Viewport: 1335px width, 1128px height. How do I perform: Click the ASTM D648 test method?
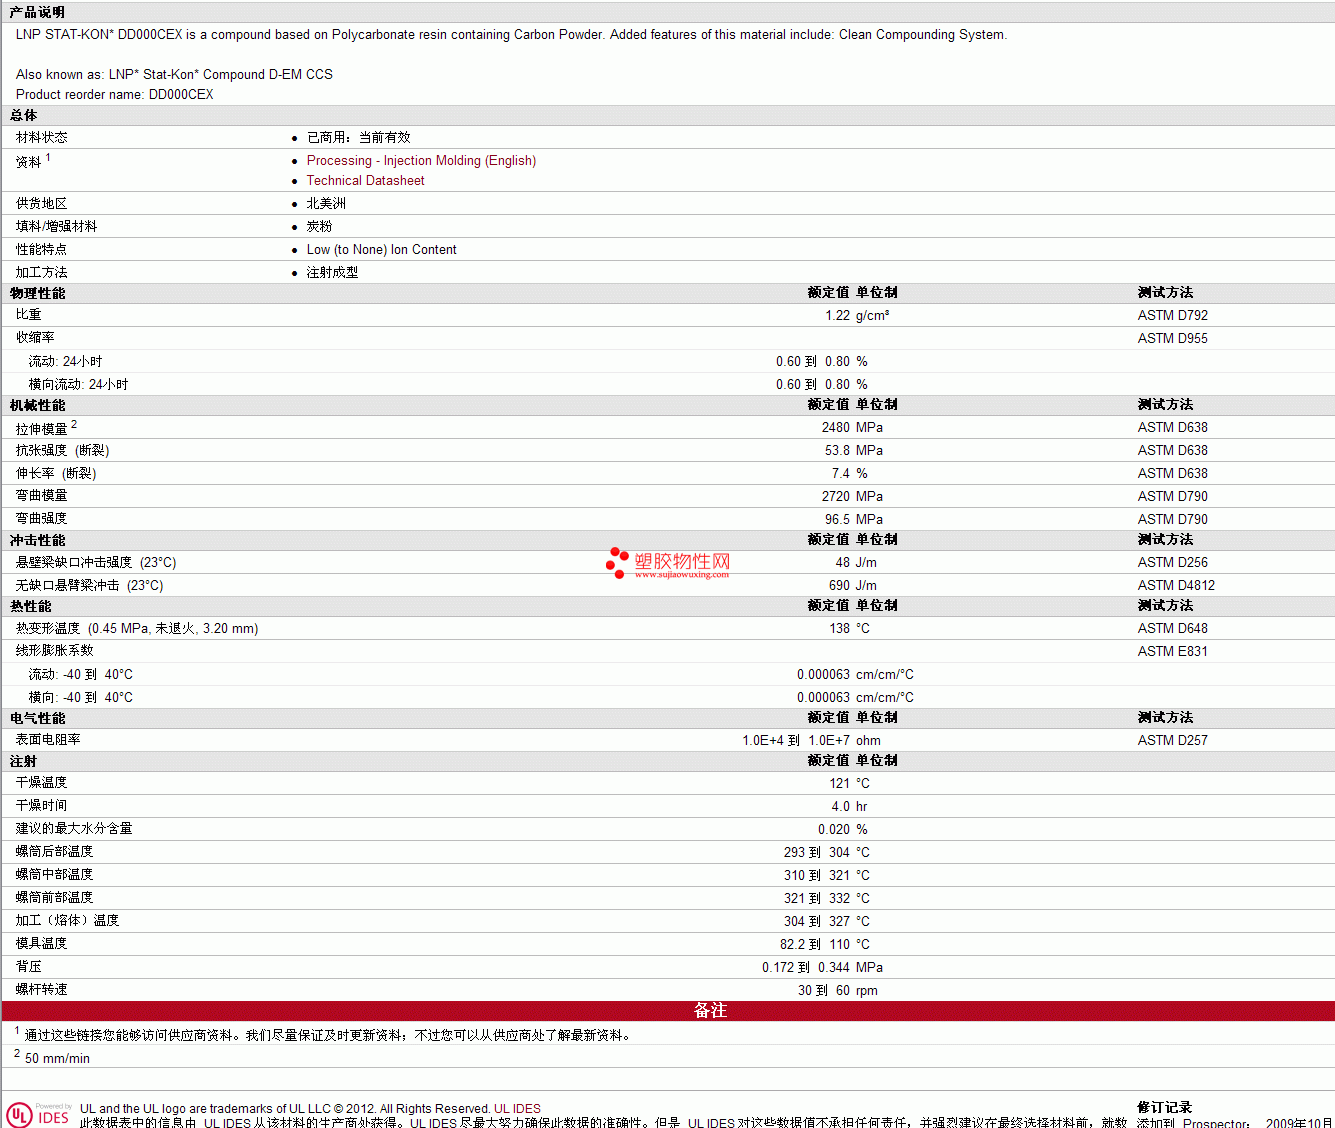[x=1172, y=629]
